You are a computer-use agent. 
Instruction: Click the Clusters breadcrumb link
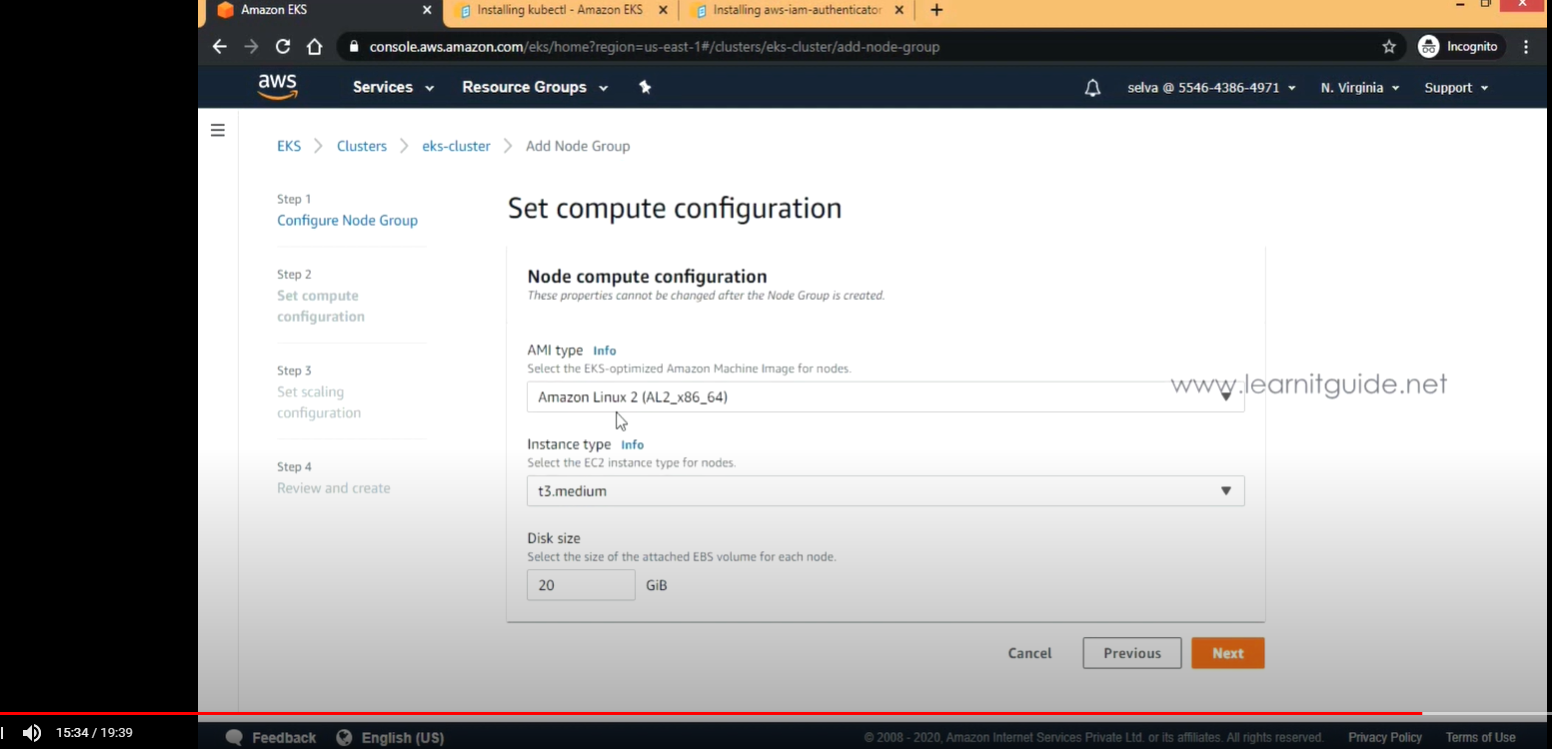click(362, 146)
